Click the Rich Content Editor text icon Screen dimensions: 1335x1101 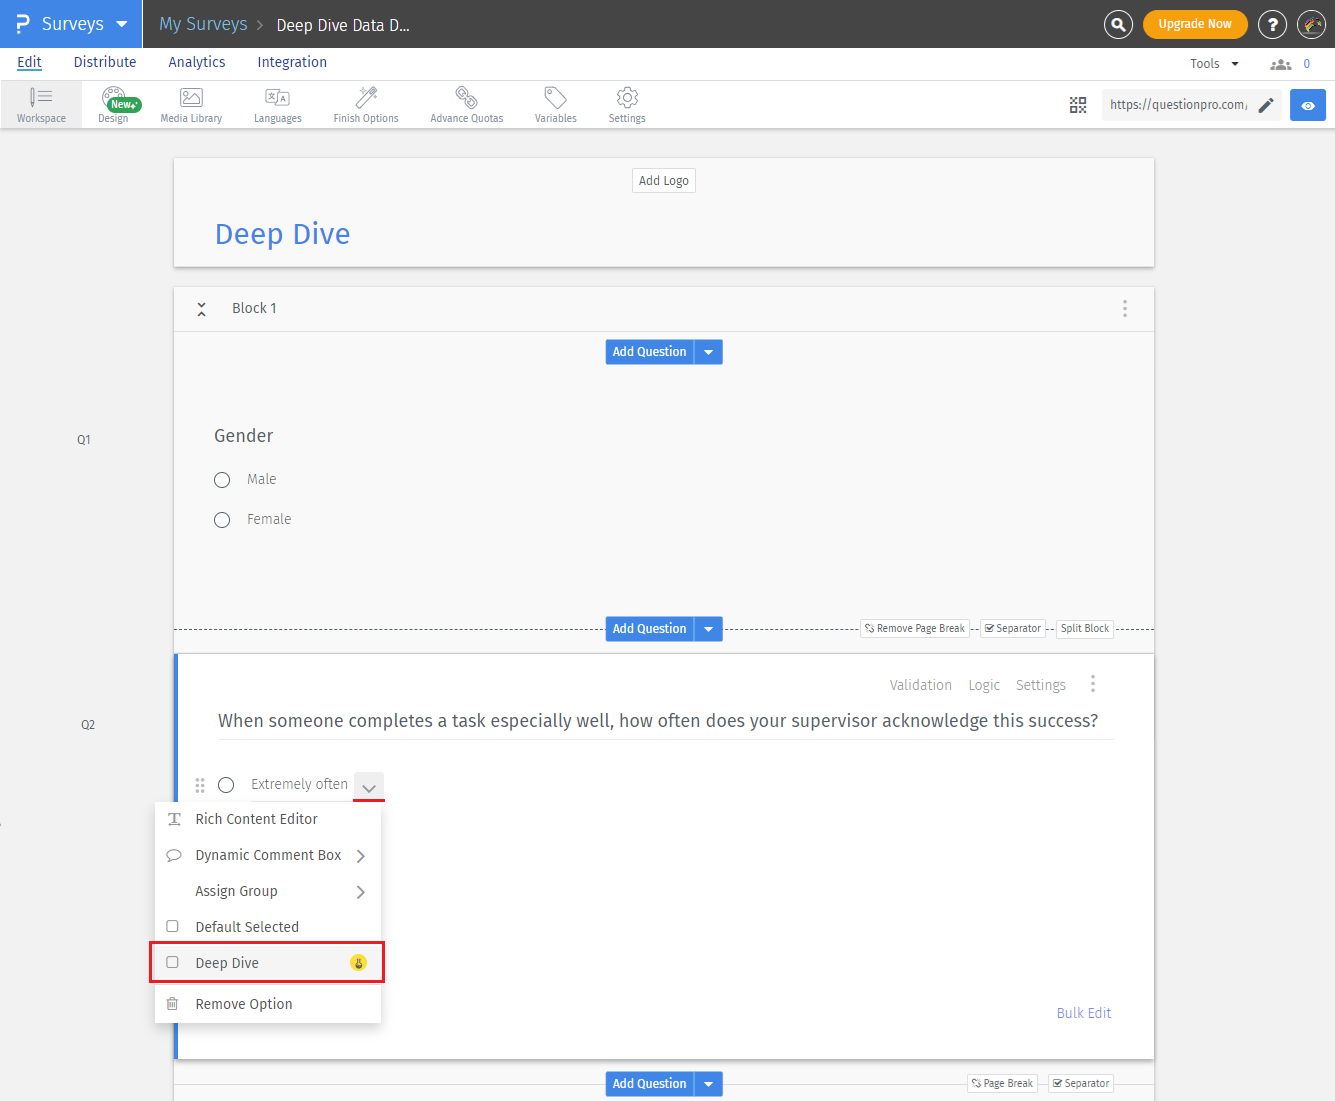pos(174,819)
